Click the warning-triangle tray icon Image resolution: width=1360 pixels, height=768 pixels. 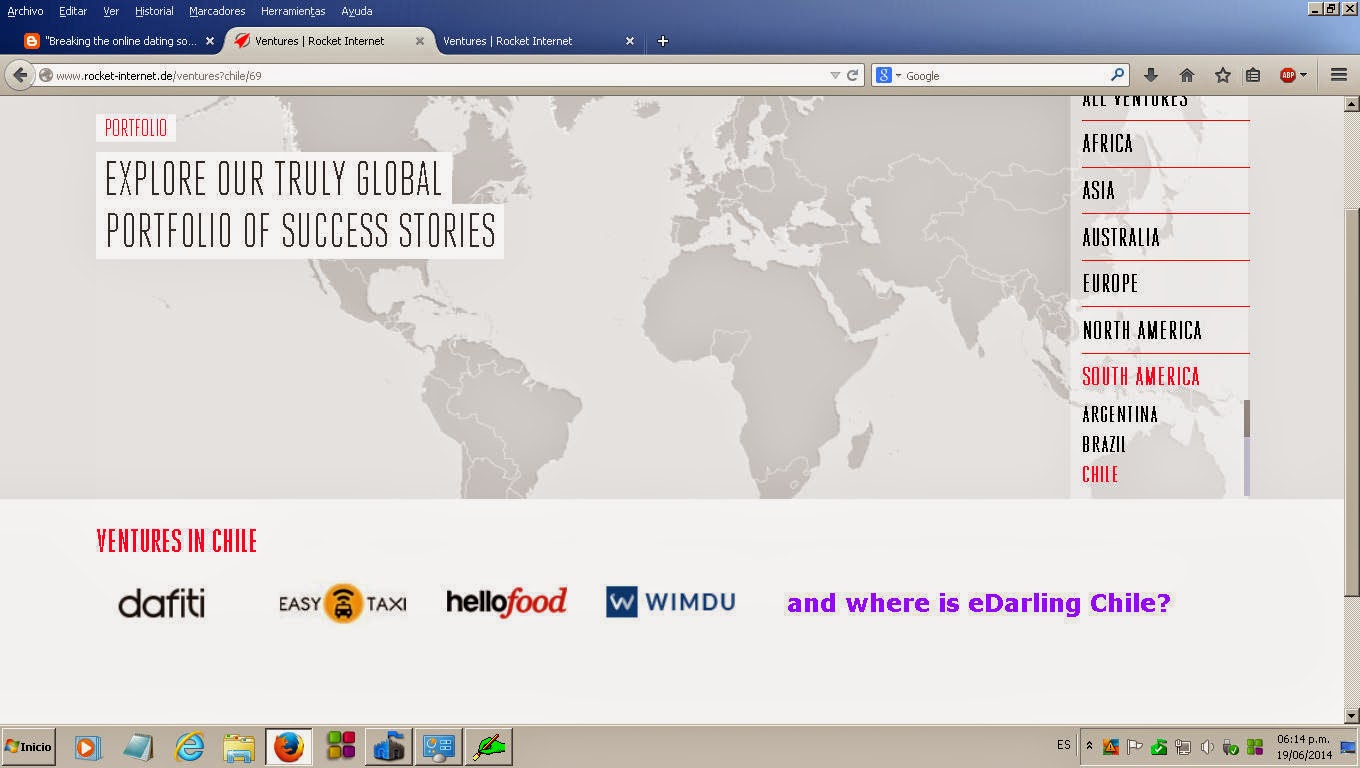point(1110,747)
